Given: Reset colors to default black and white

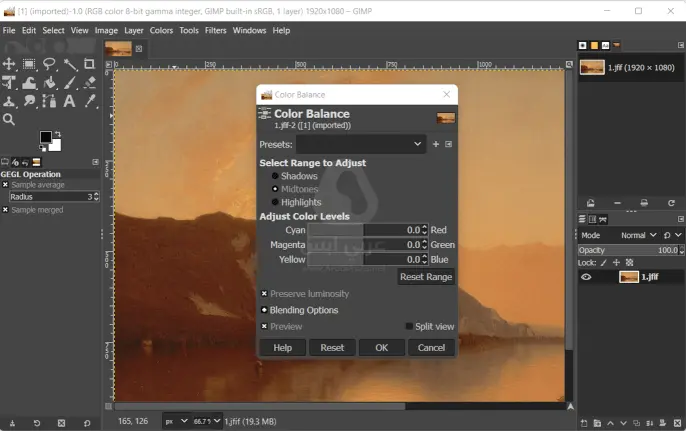Looking at the screenshot, I should pyautogui.click(x=42, y=149).
